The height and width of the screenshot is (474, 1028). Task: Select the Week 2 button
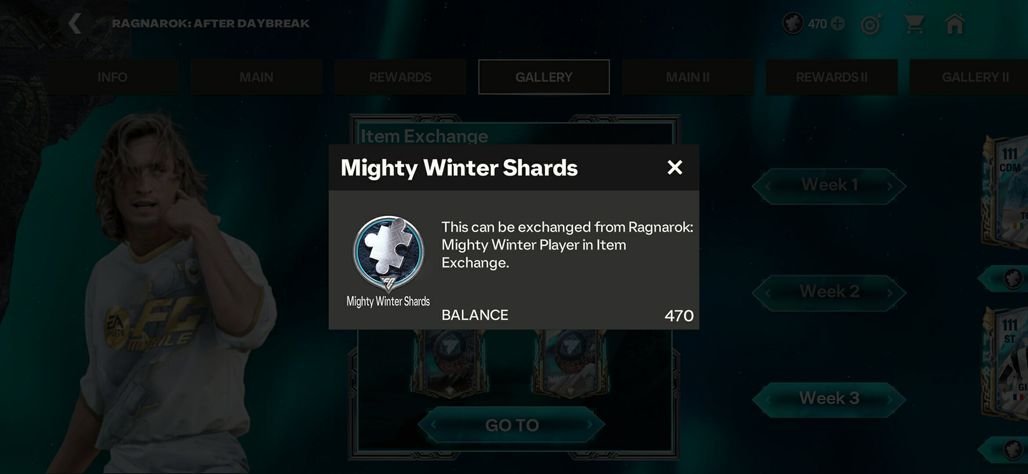pos(829,292)
